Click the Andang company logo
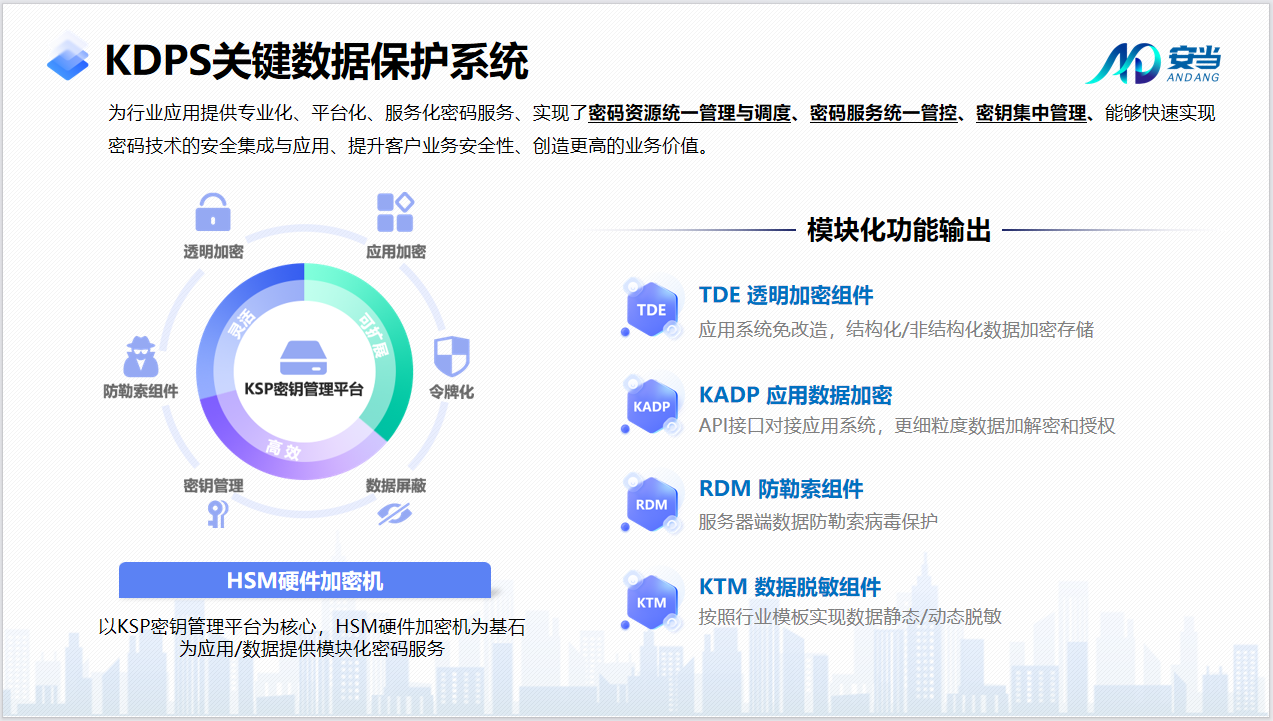The image size is (1273, 721). 1153,62
